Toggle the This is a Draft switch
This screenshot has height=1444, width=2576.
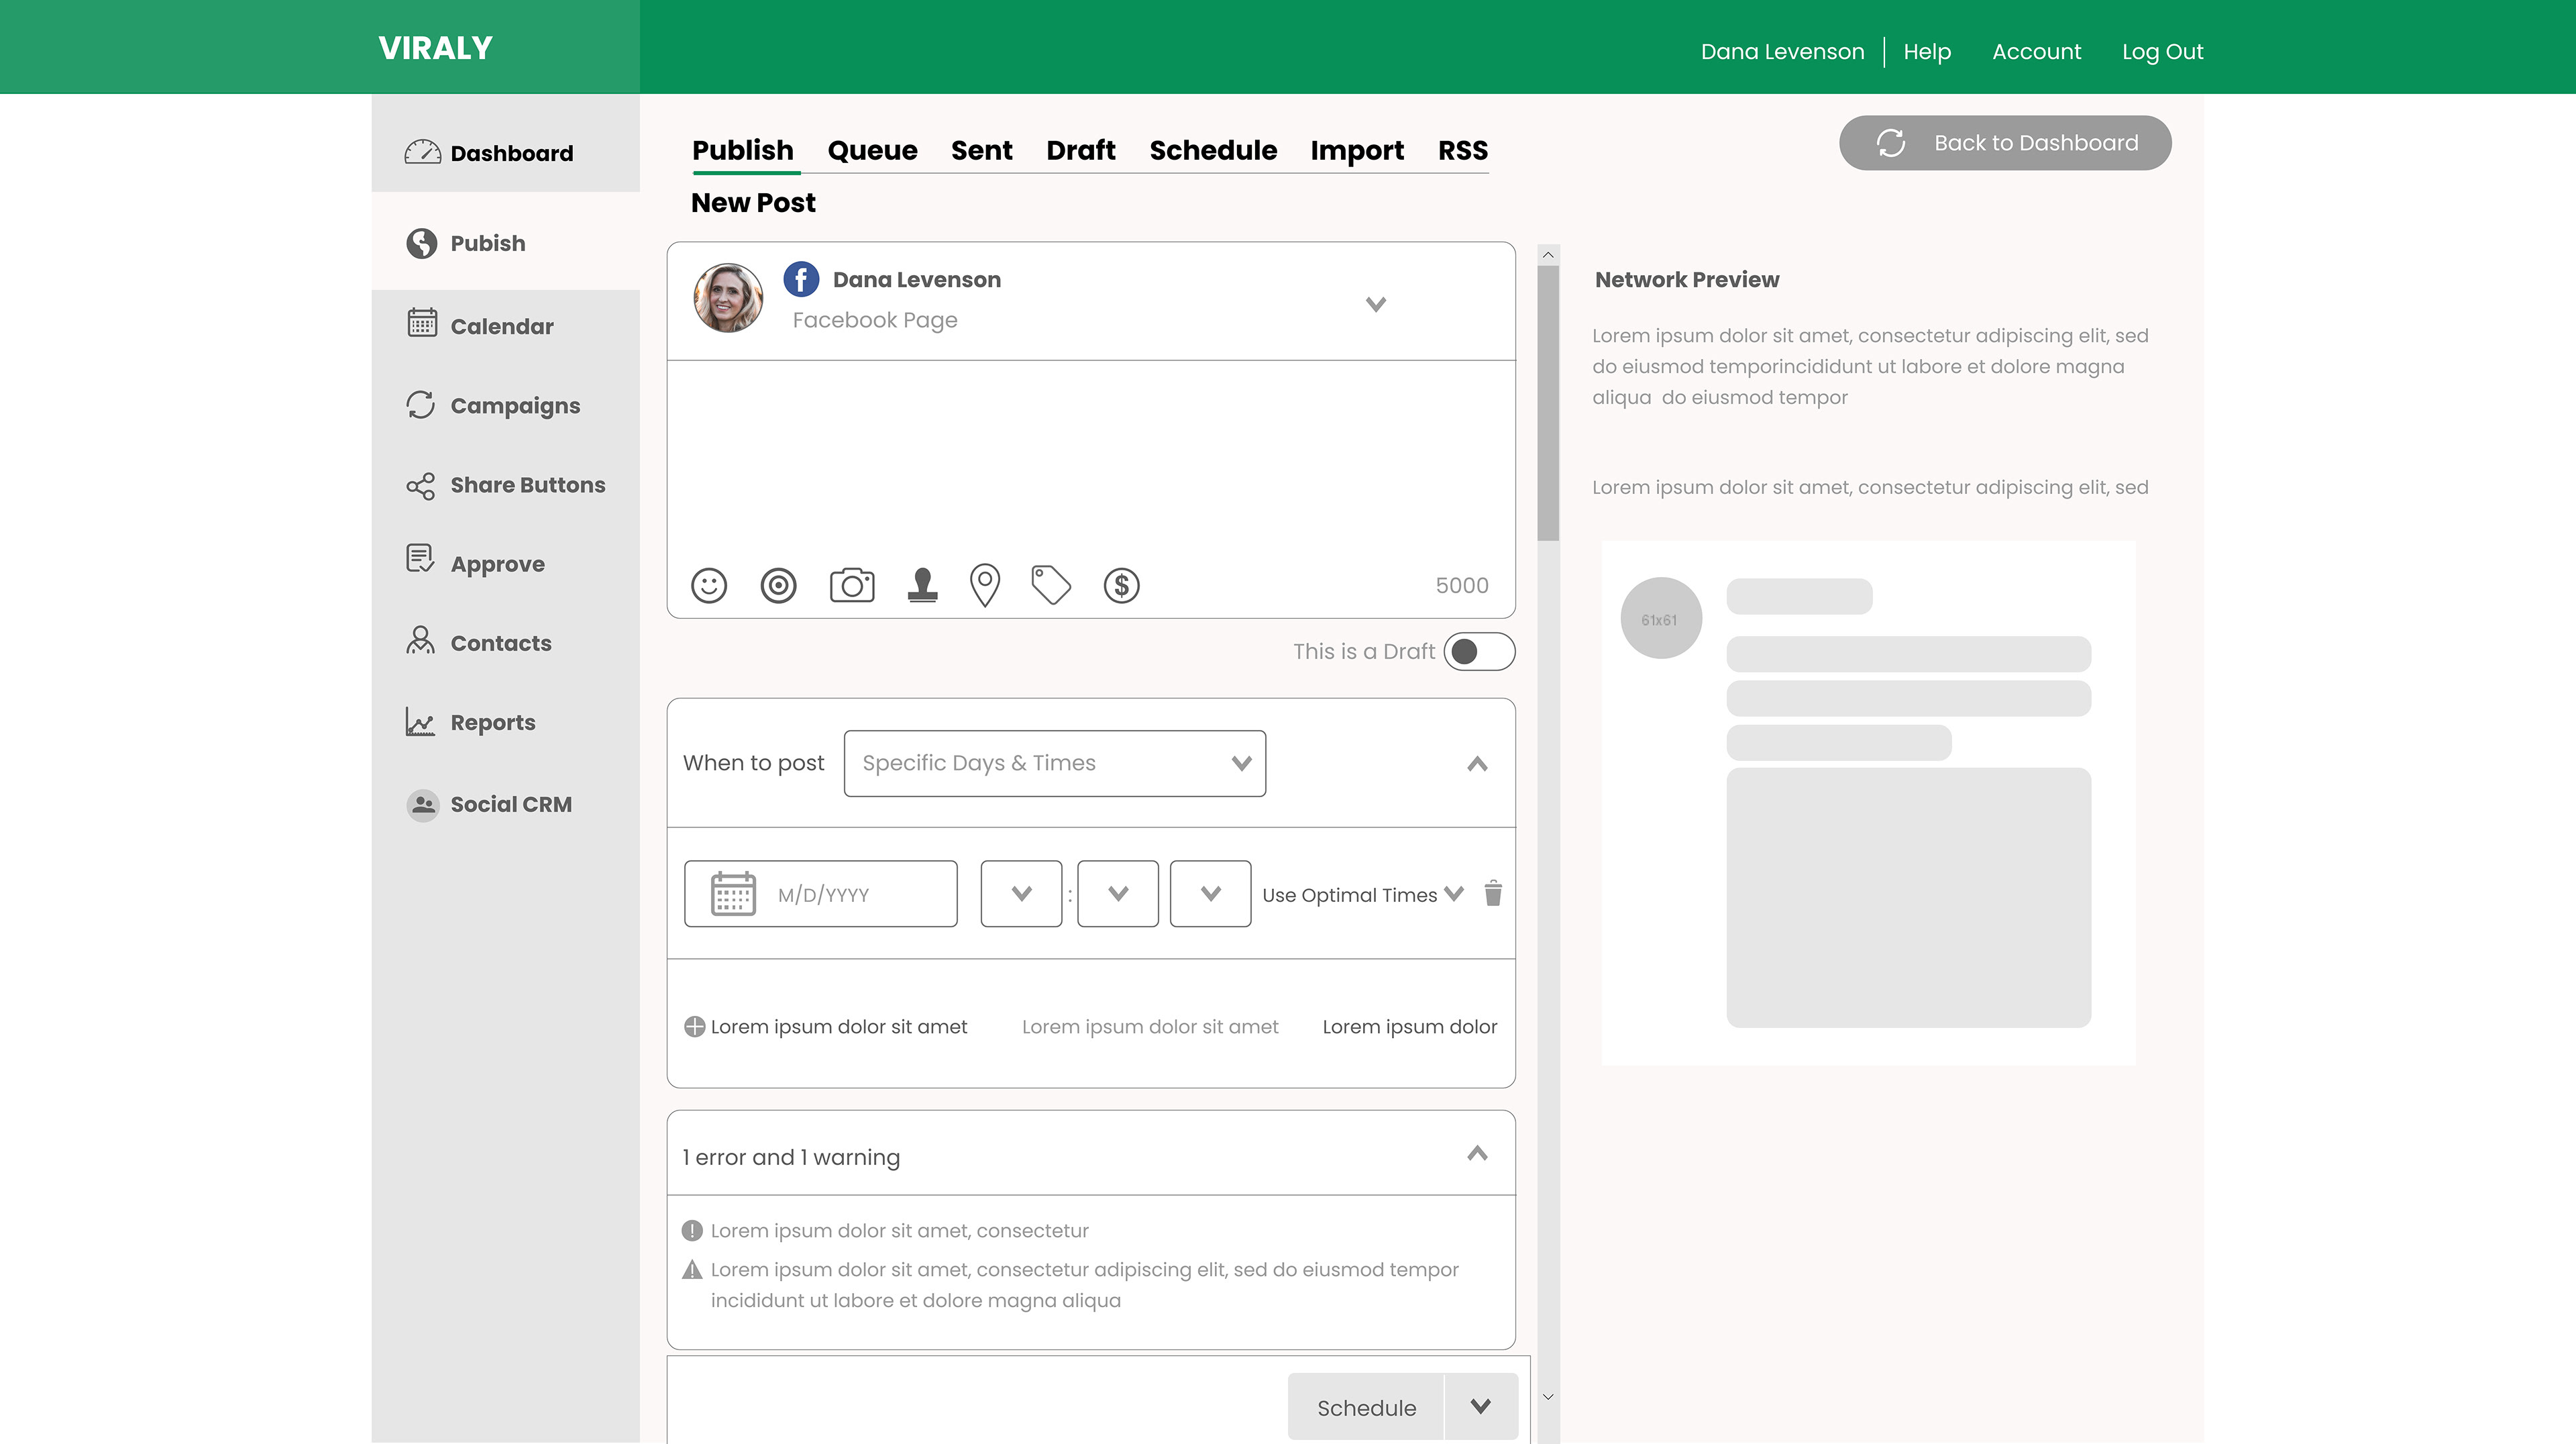pos(1479,652)
